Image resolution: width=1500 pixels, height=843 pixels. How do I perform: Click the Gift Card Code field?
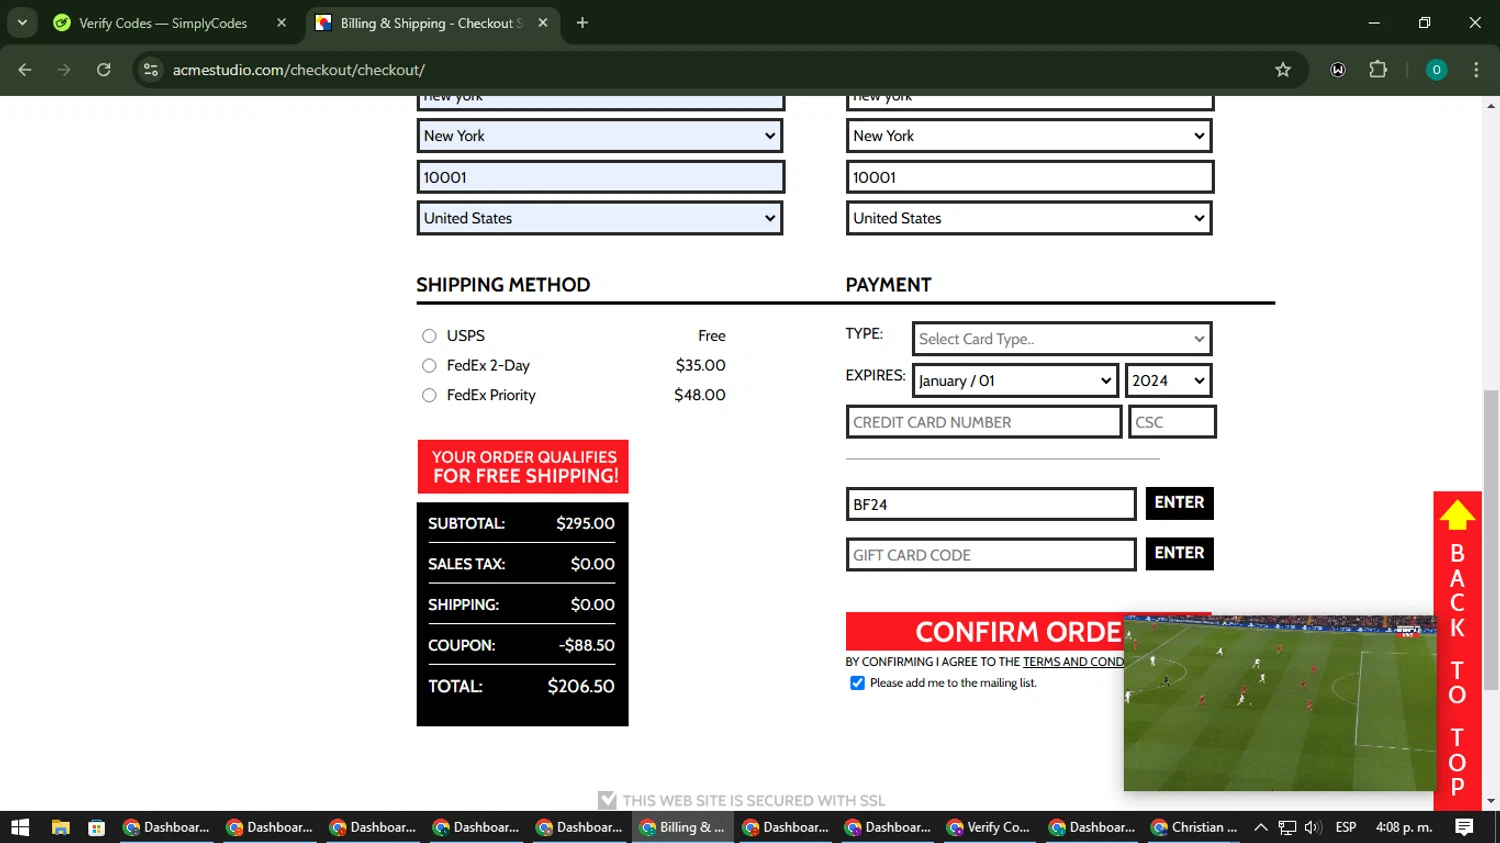point(991,555)
